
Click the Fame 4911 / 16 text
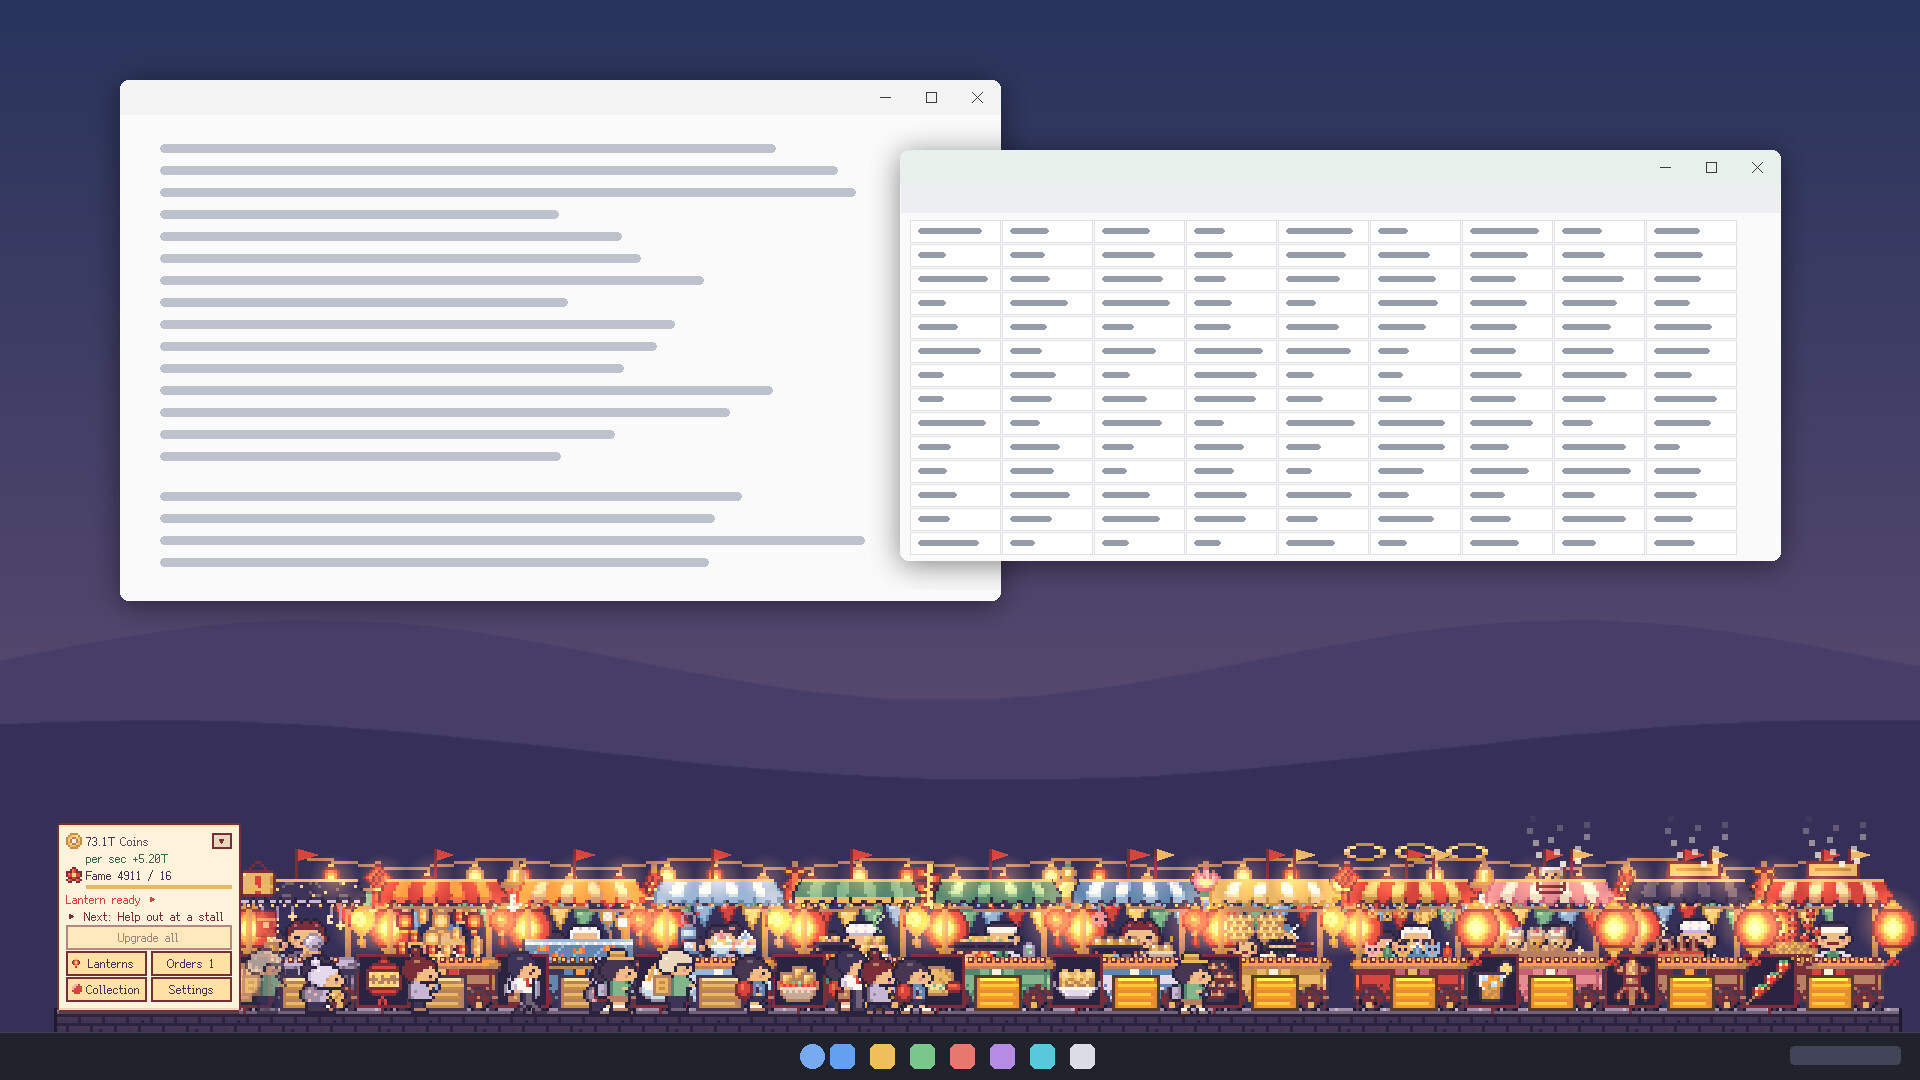coord(128,875)
